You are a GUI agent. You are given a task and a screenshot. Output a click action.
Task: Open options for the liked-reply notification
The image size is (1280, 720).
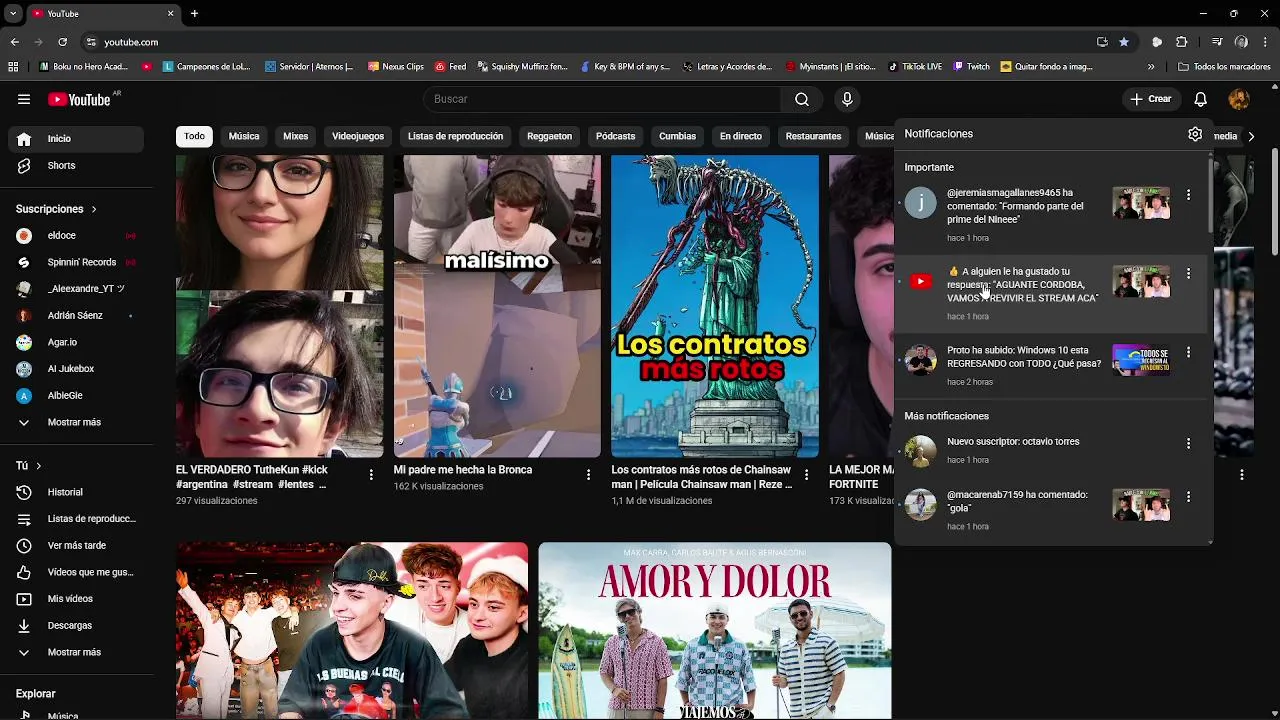tap(1188, 273)
